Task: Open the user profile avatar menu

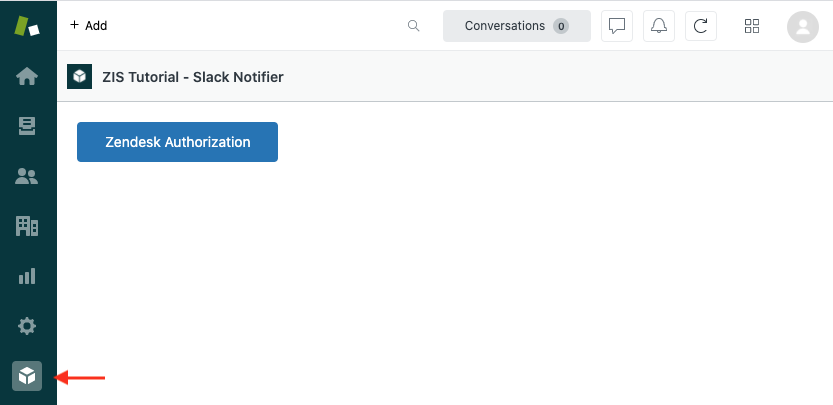Action: tap(803, 27)
